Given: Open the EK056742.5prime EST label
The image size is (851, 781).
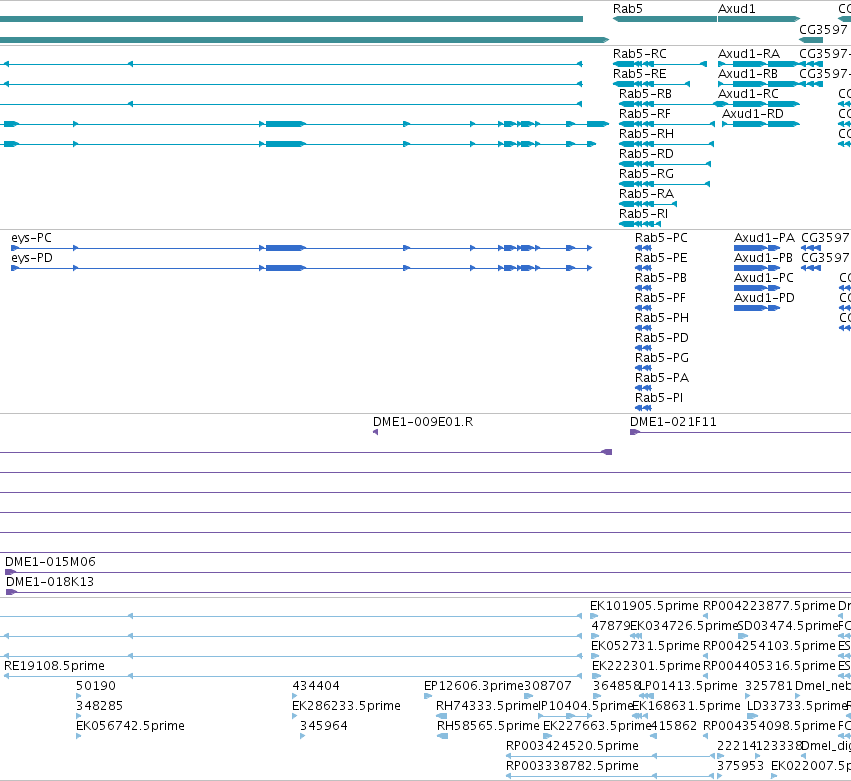Looking at the screenshot, I should click(130, 726).
